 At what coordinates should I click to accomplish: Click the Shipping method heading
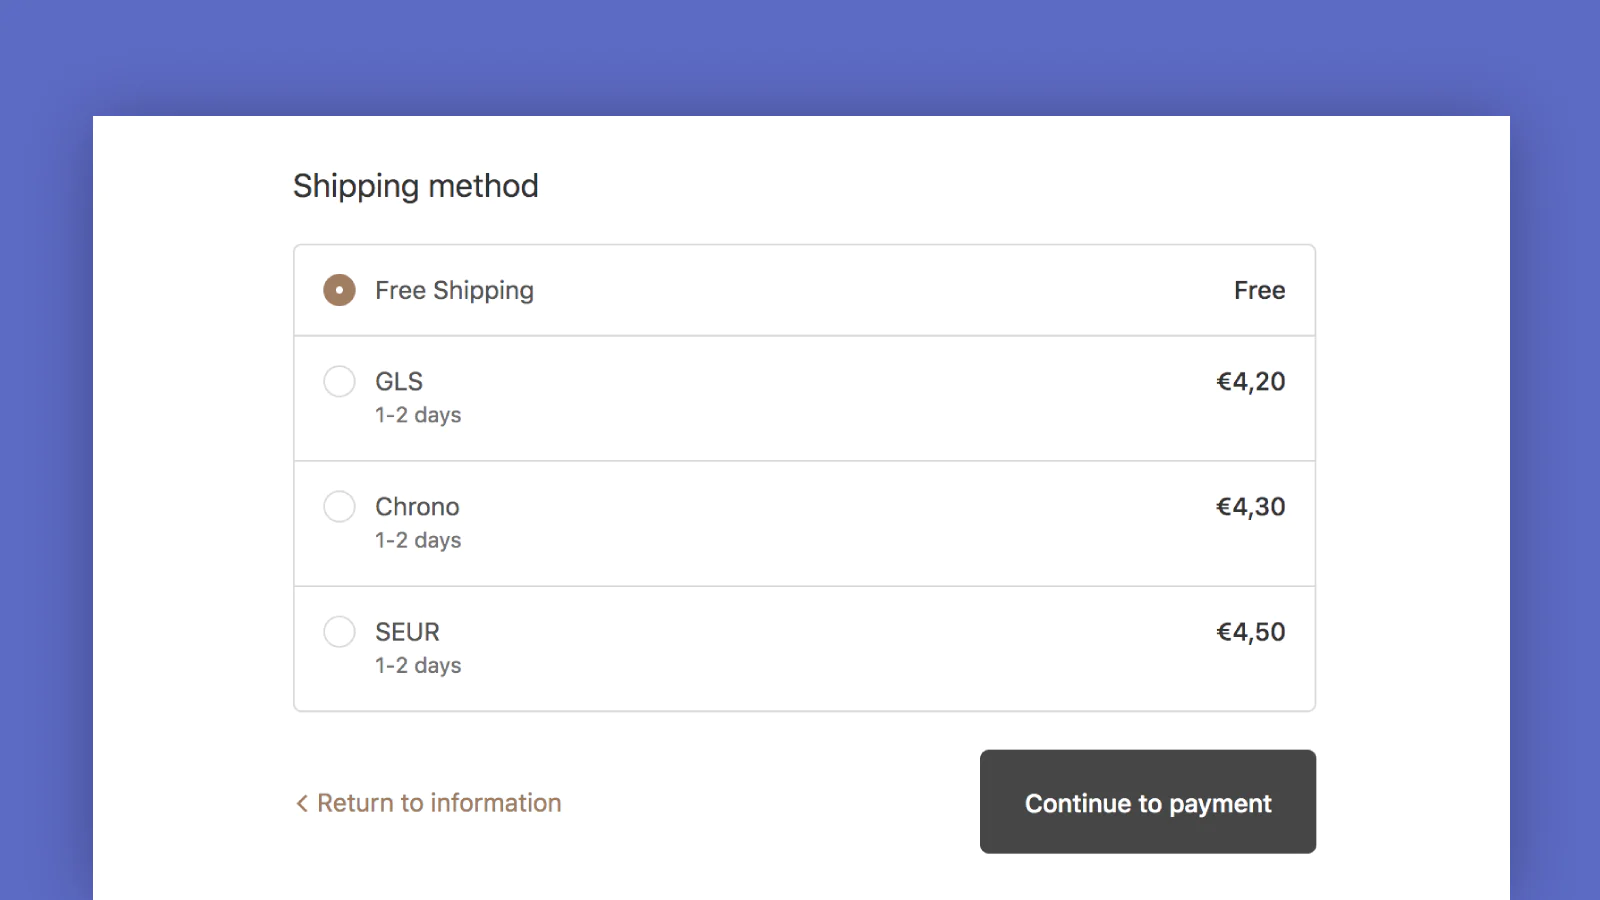(415, 186)
